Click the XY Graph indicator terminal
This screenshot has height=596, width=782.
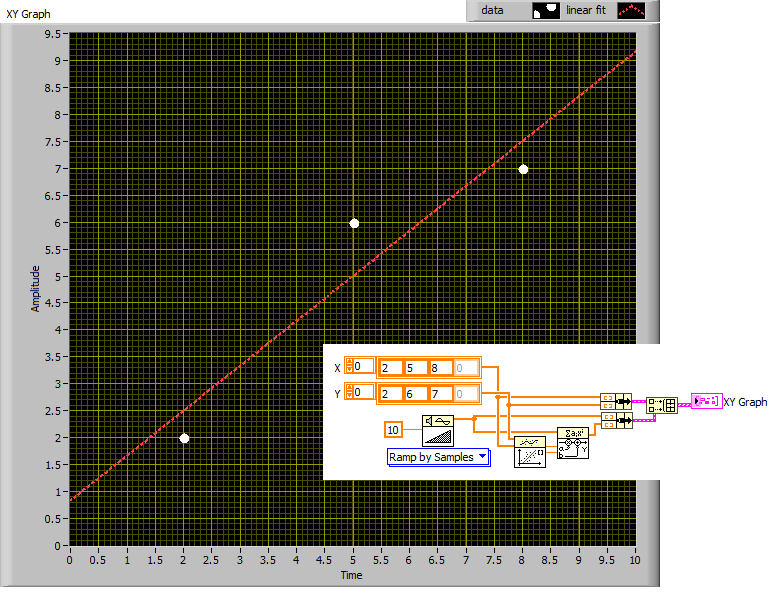(x=706, y=401)
